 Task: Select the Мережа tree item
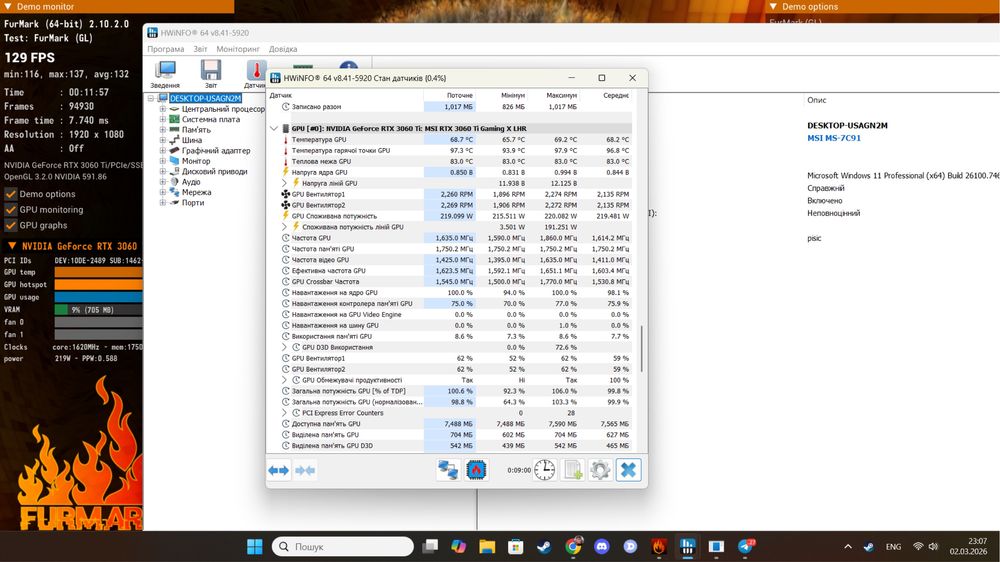[x=196, y=192]
